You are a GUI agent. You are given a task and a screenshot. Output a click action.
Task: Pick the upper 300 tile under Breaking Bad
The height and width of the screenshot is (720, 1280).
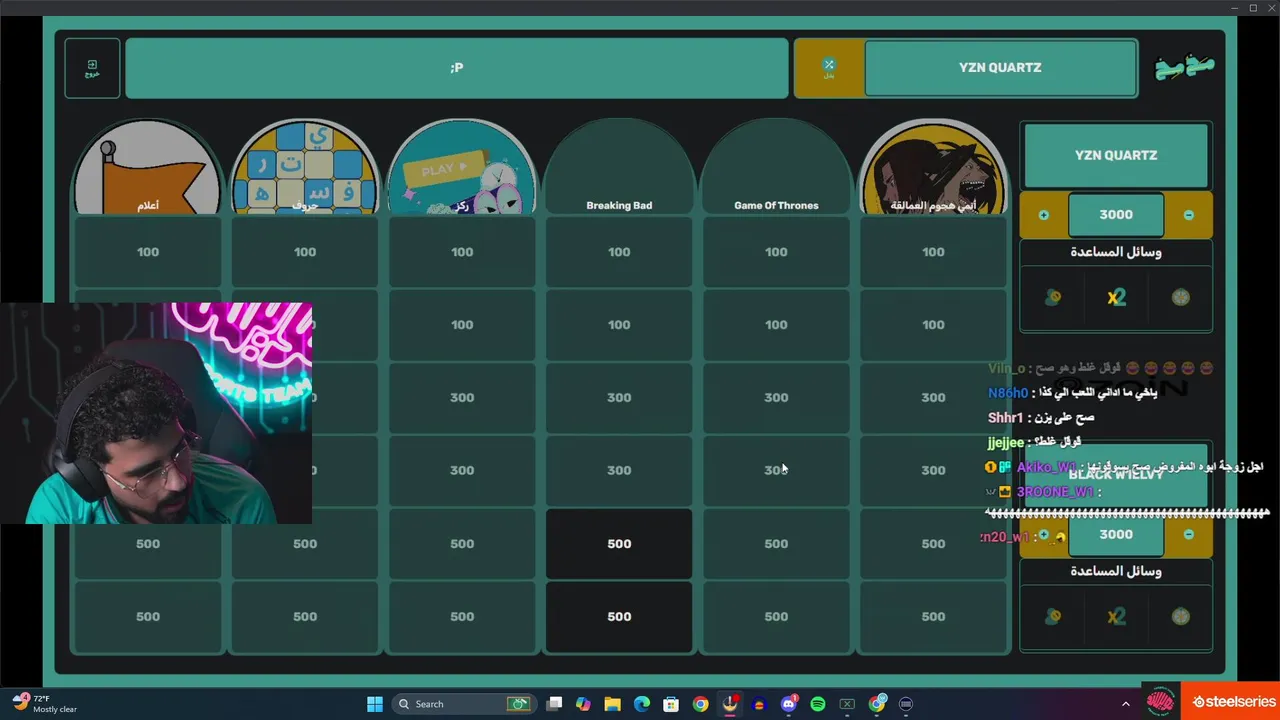pyautogui.click(x=619, y=398)
